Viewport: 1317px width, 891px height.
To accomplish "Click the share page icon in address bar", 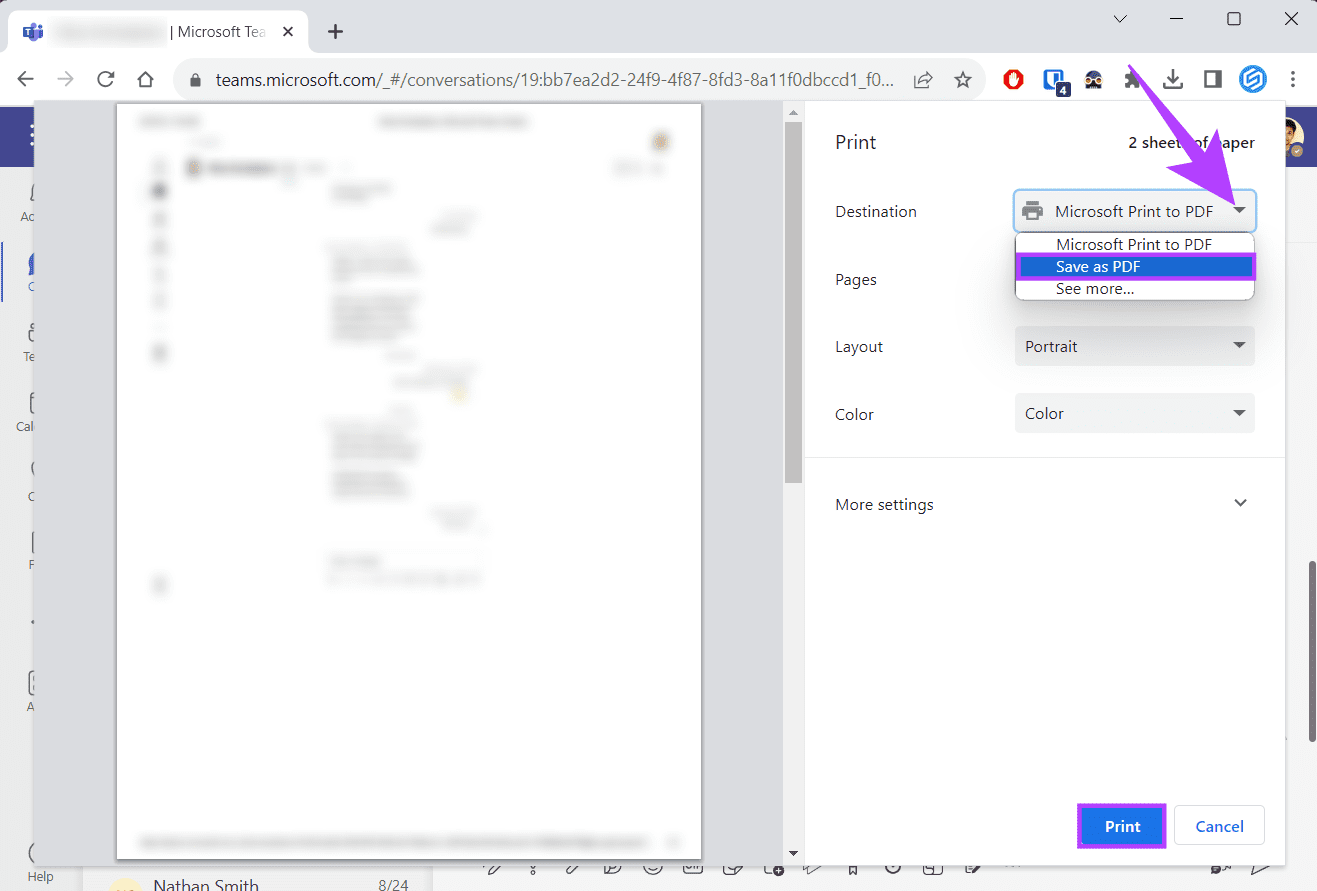I will [924, 79].
